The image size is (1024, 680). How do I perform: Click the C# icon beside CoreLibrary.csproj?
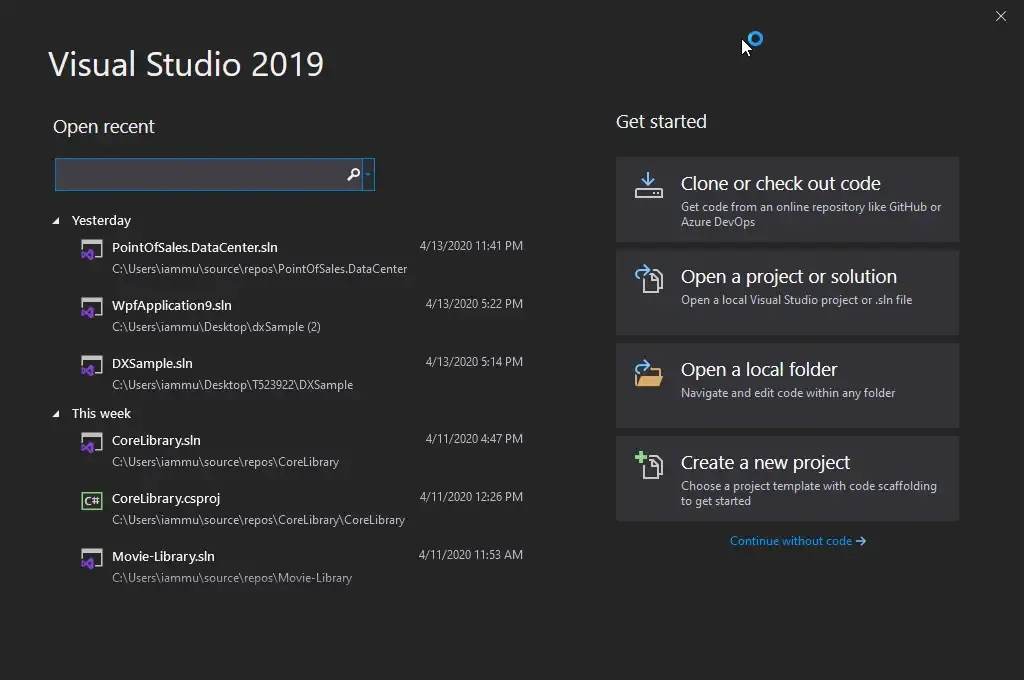91,500
